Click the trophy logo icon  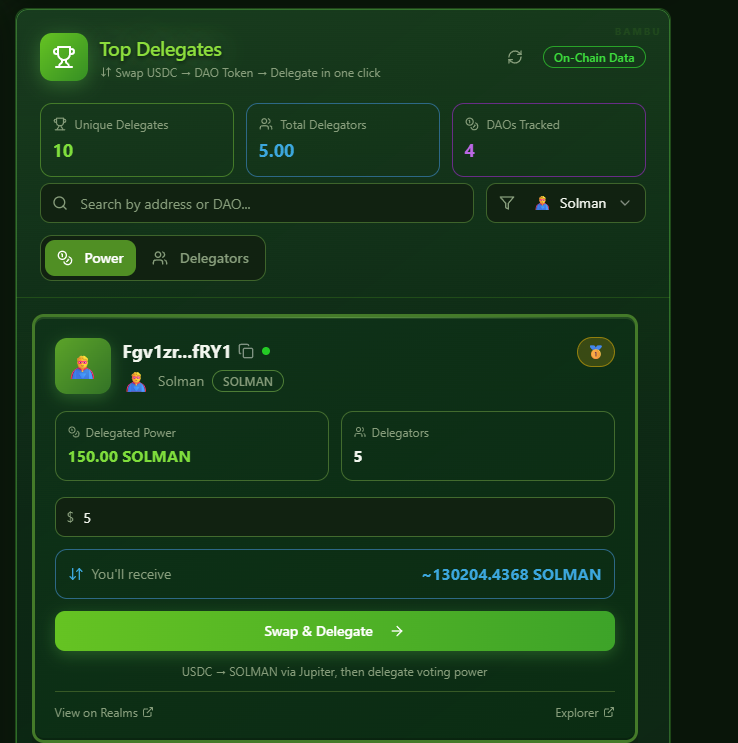(64, 57)
